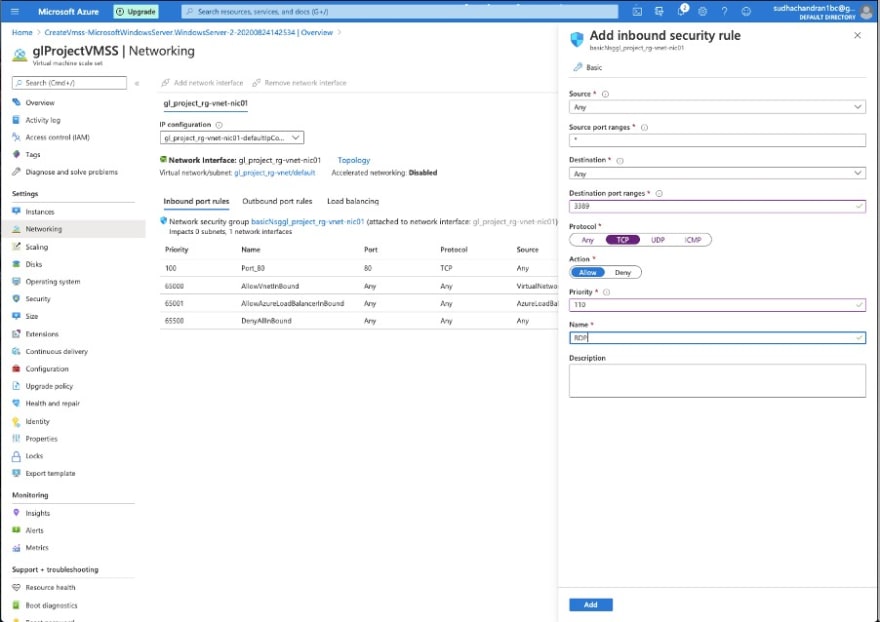Open the Help question mark icon
This screenshot has width=880, height=622.
pyautogui.click(x=724, y=11)
